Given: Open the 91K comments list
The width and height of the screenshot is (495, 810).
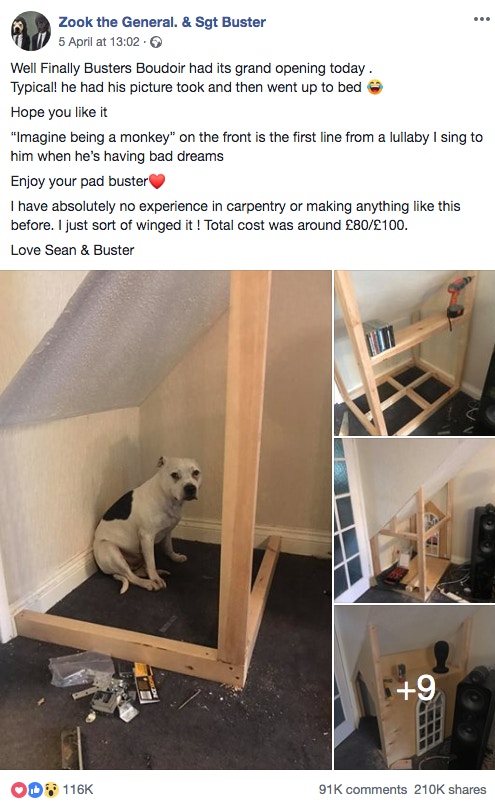Looking at the screenshot, I should (363, 789).
